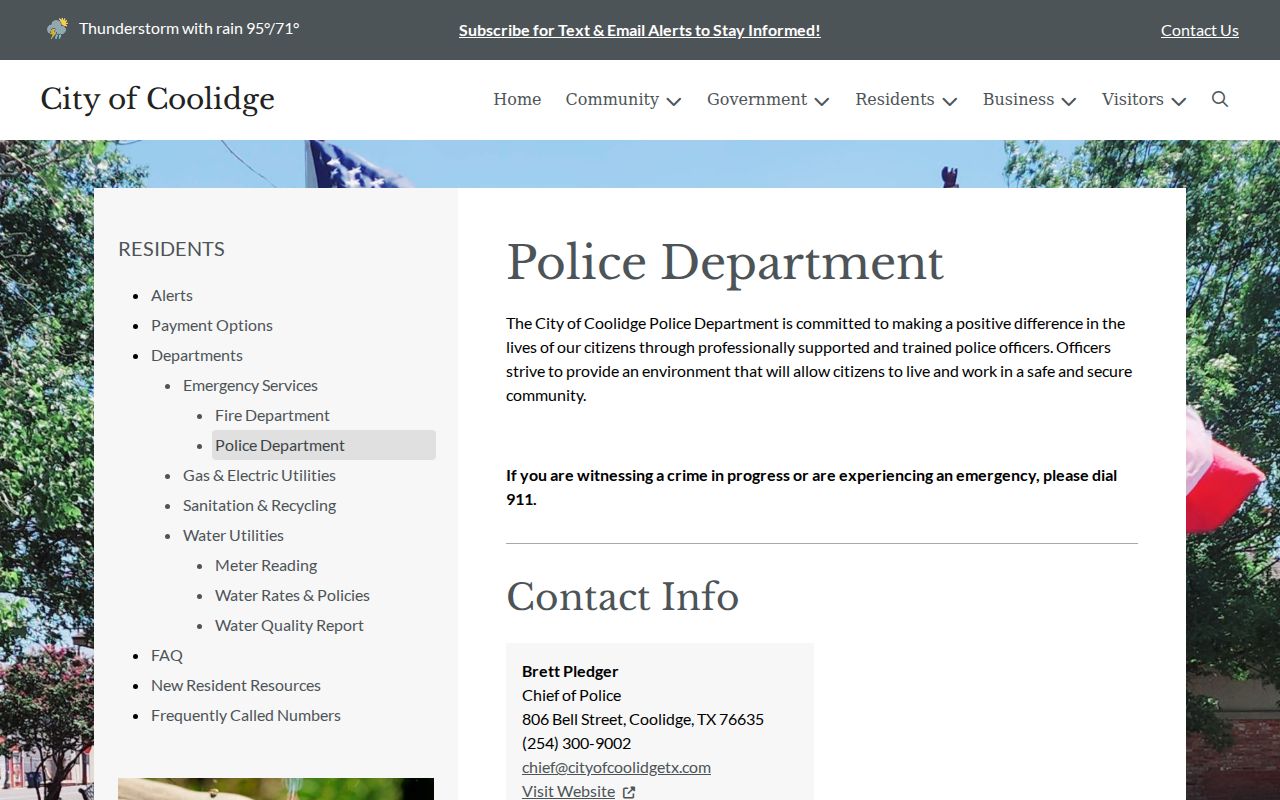Select Departments in the sidebar

(197, 355)
